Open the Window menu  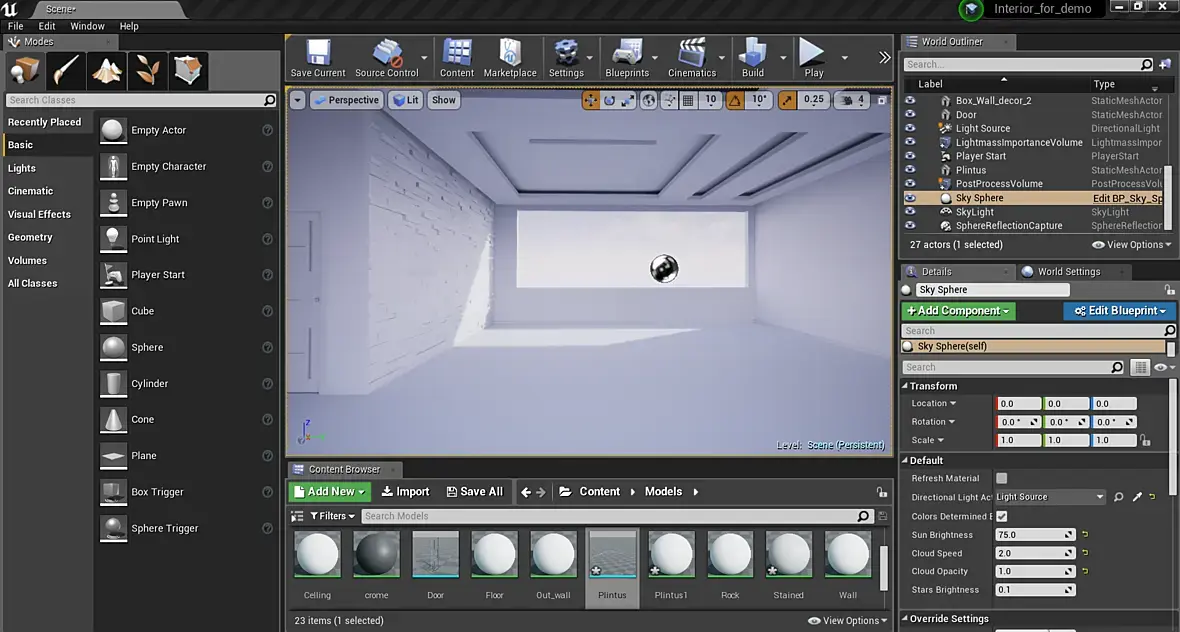(87, 26)
